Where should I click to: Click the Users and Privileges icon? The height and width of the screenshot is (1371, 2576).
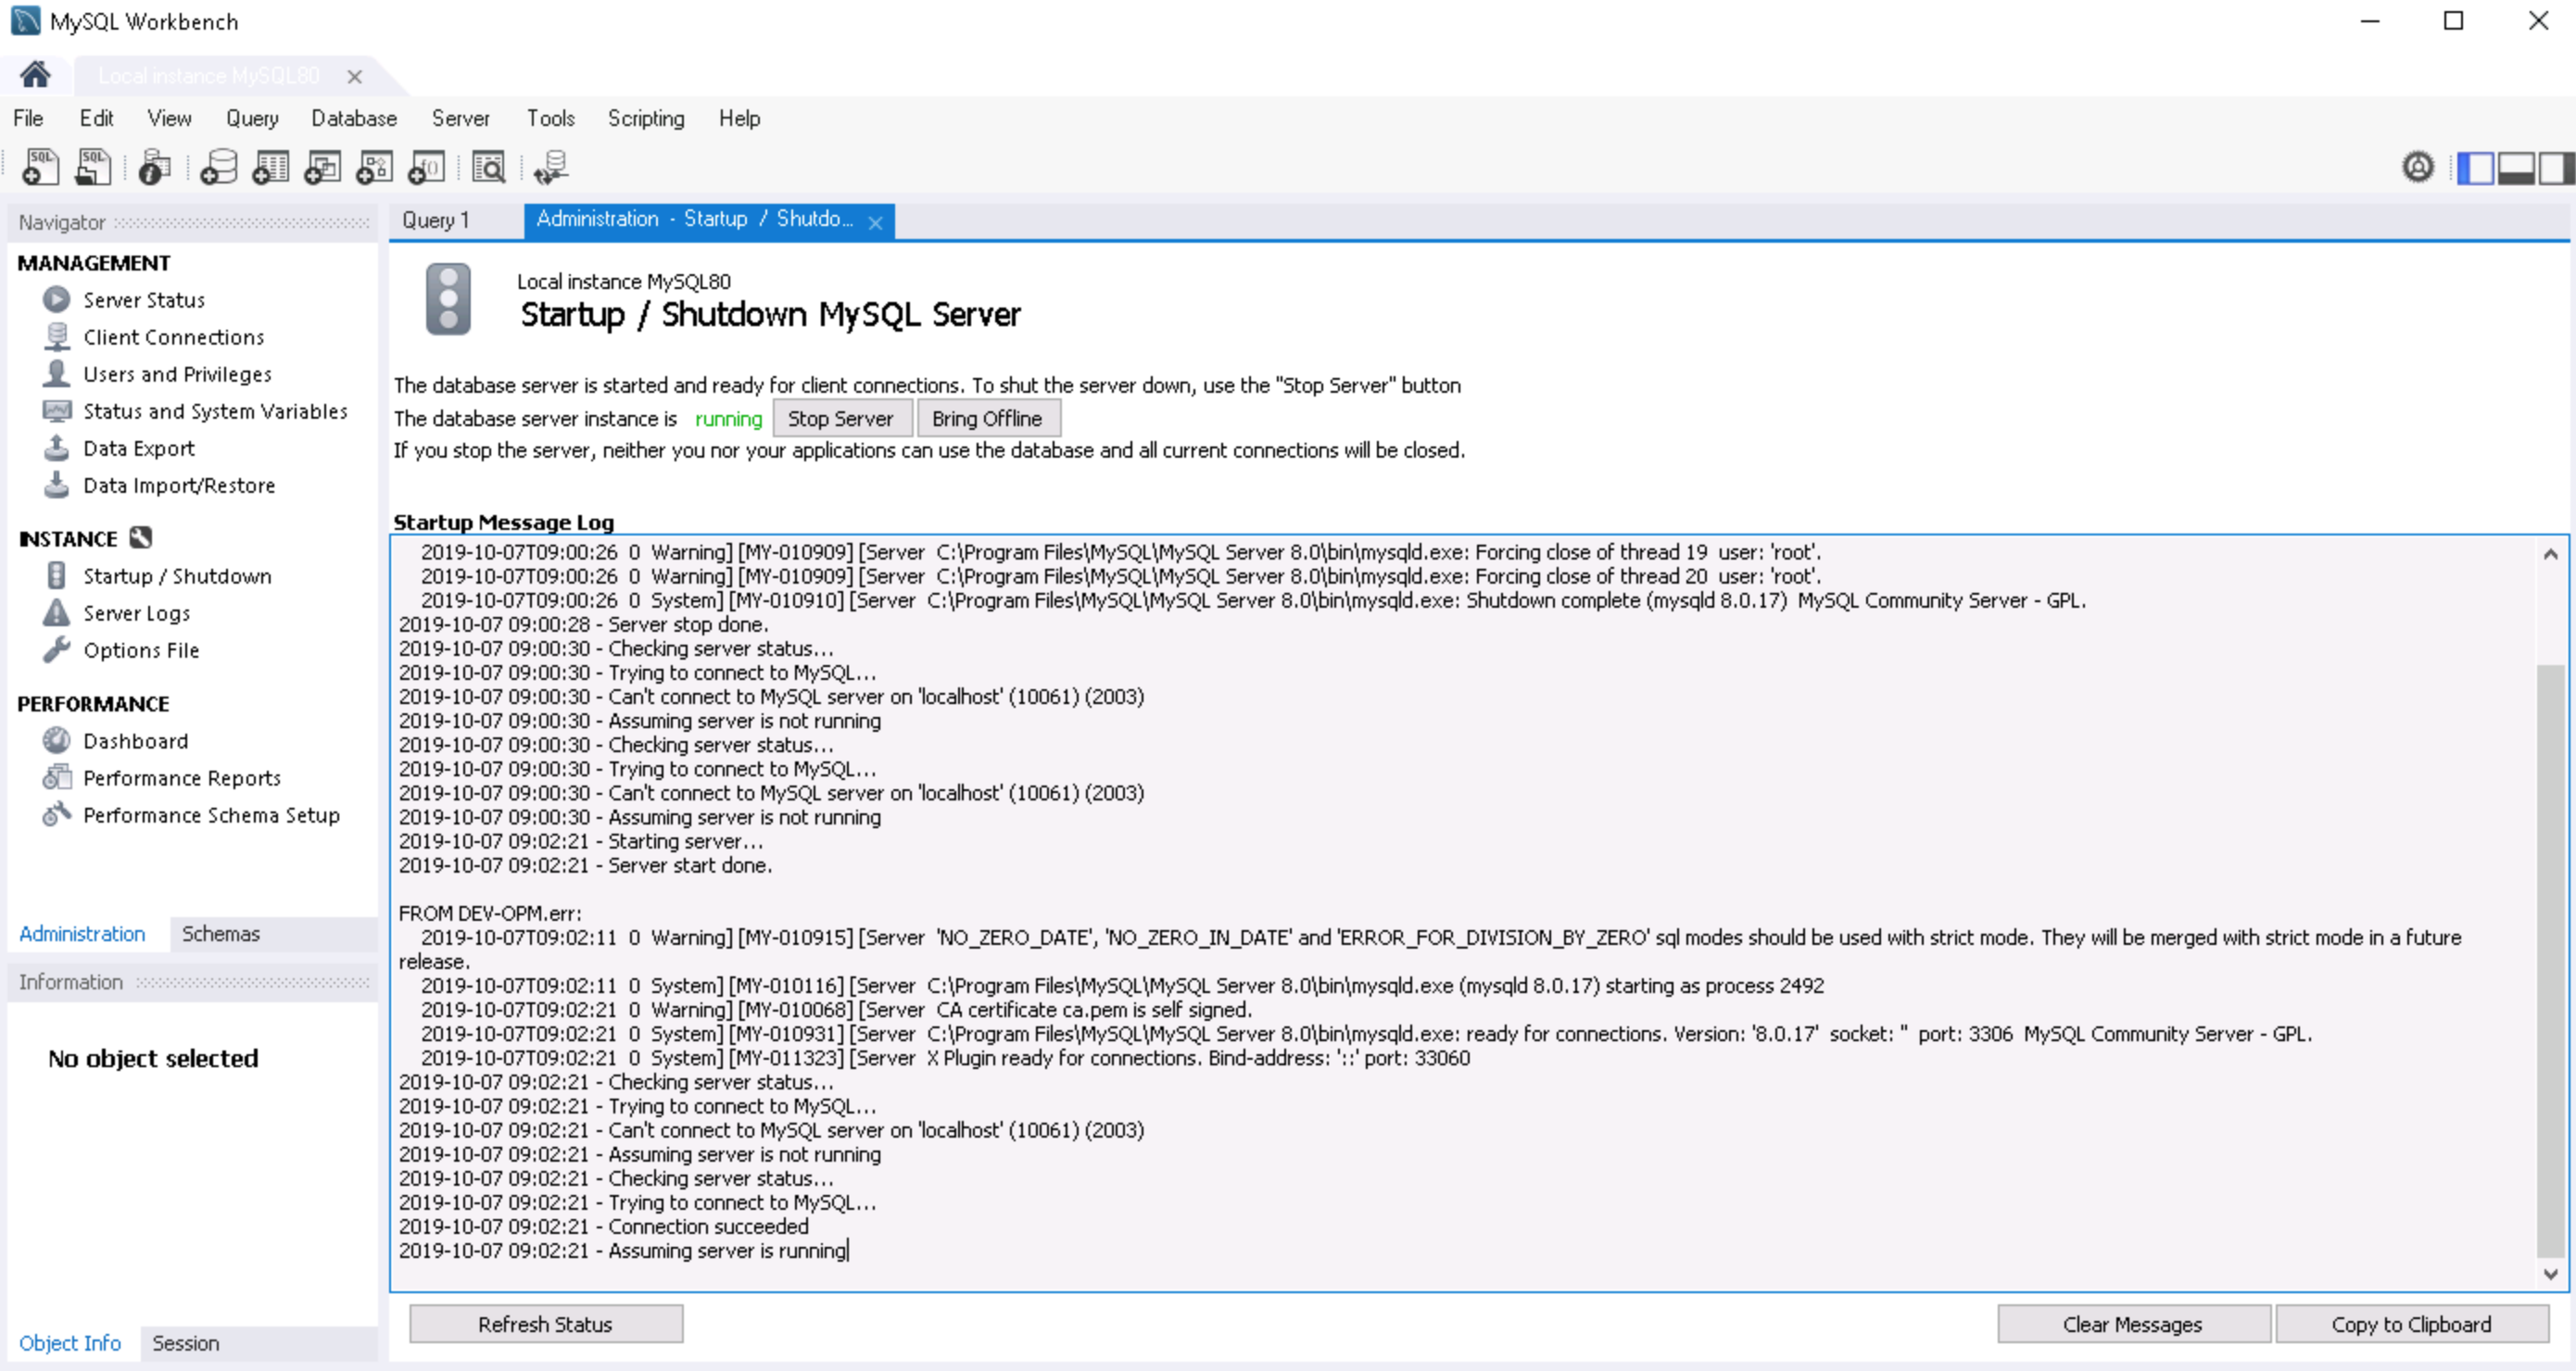click(57, 373)
